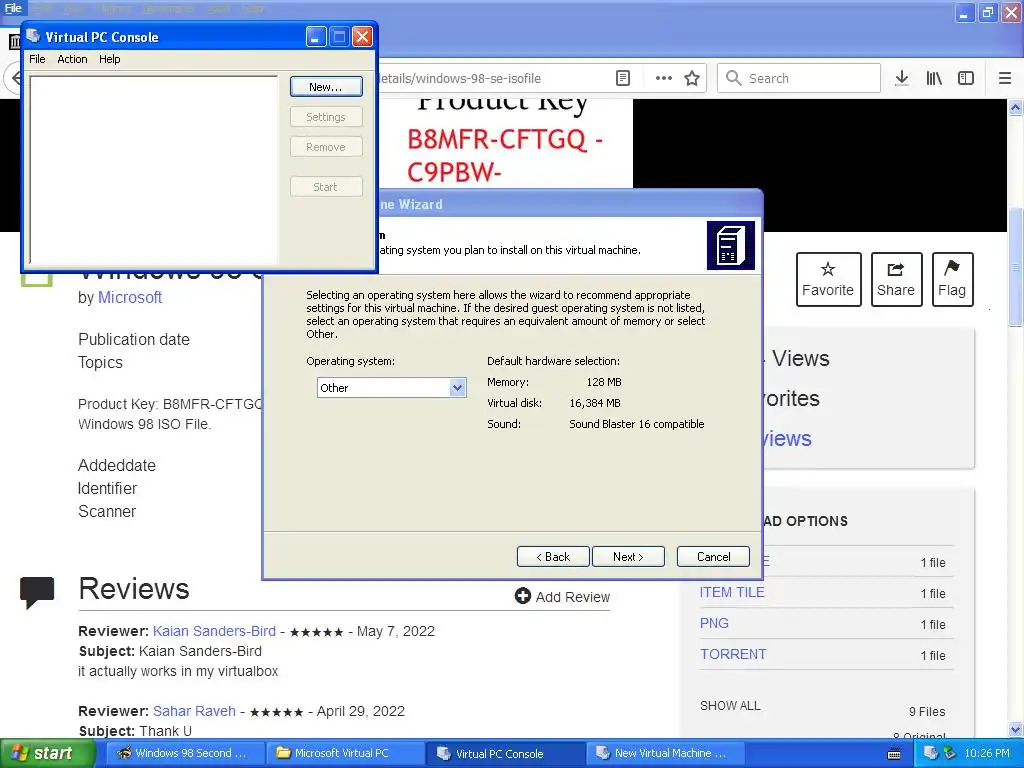Click scrollbar down arrow of page
The width and height of the screenshot is (1024, 768).
tap(1016, 729)
